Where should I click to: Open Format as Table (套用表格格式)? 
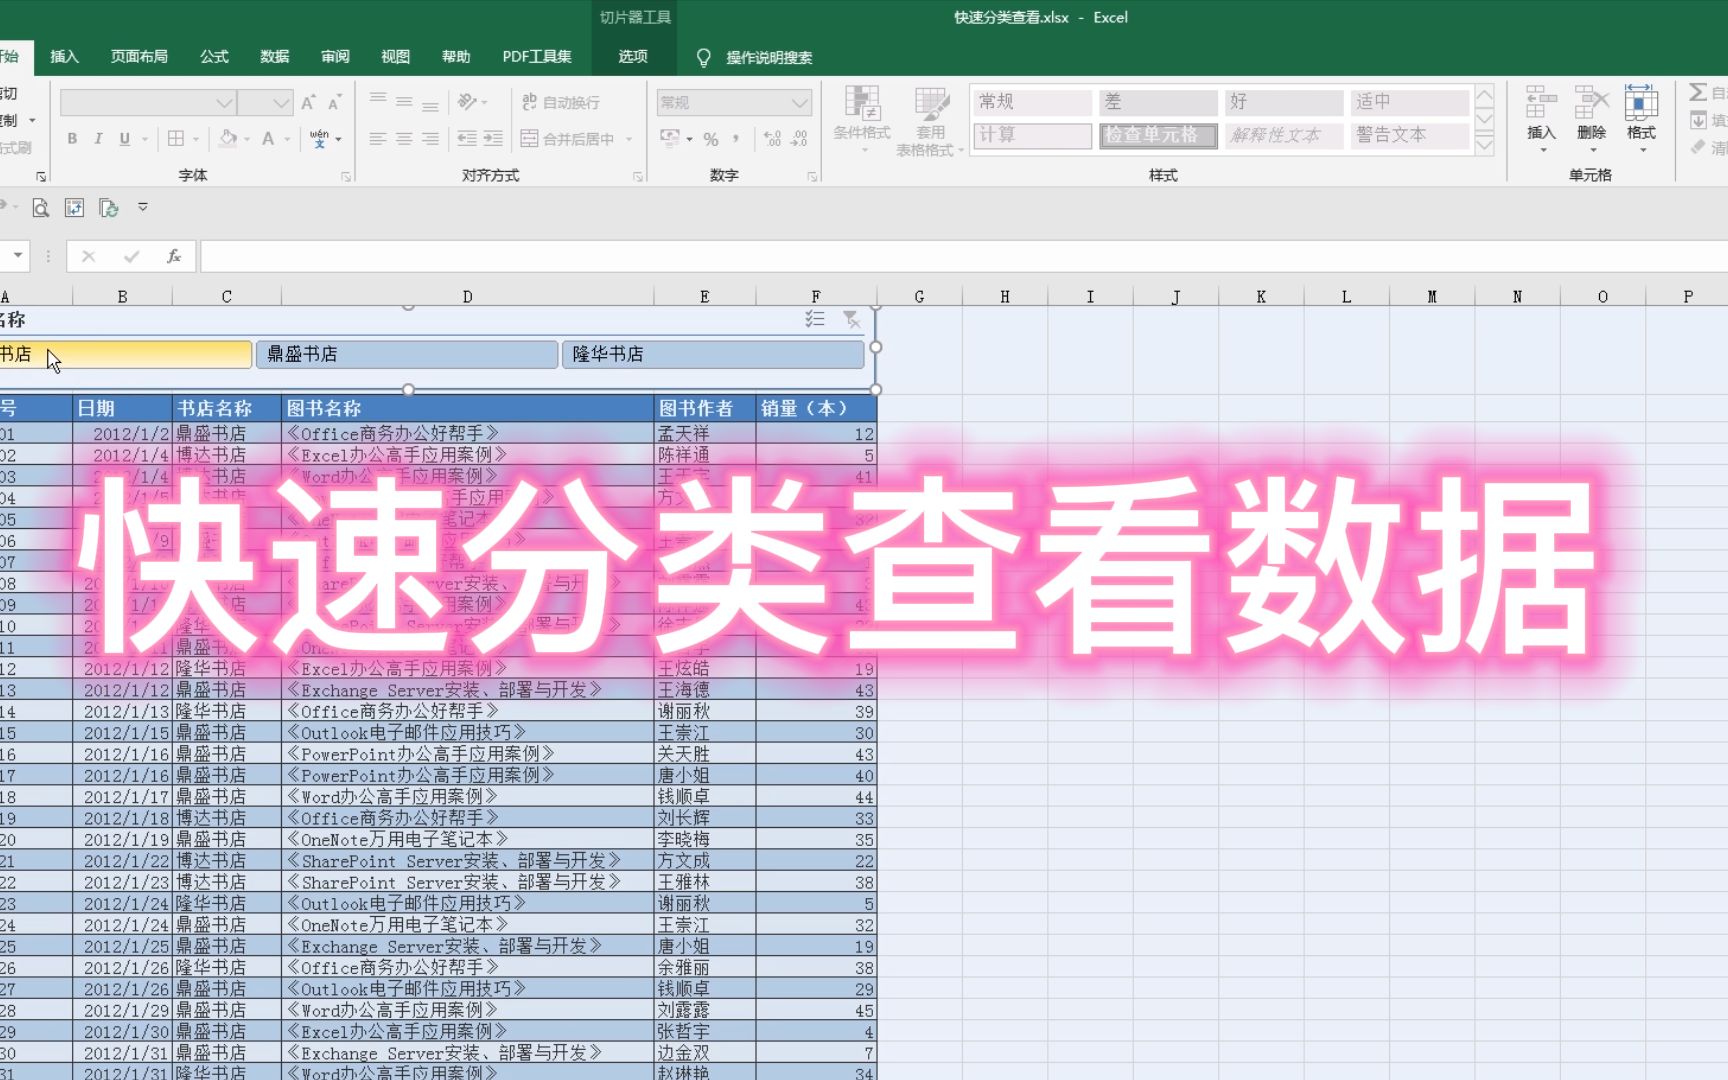pos(930,122)
